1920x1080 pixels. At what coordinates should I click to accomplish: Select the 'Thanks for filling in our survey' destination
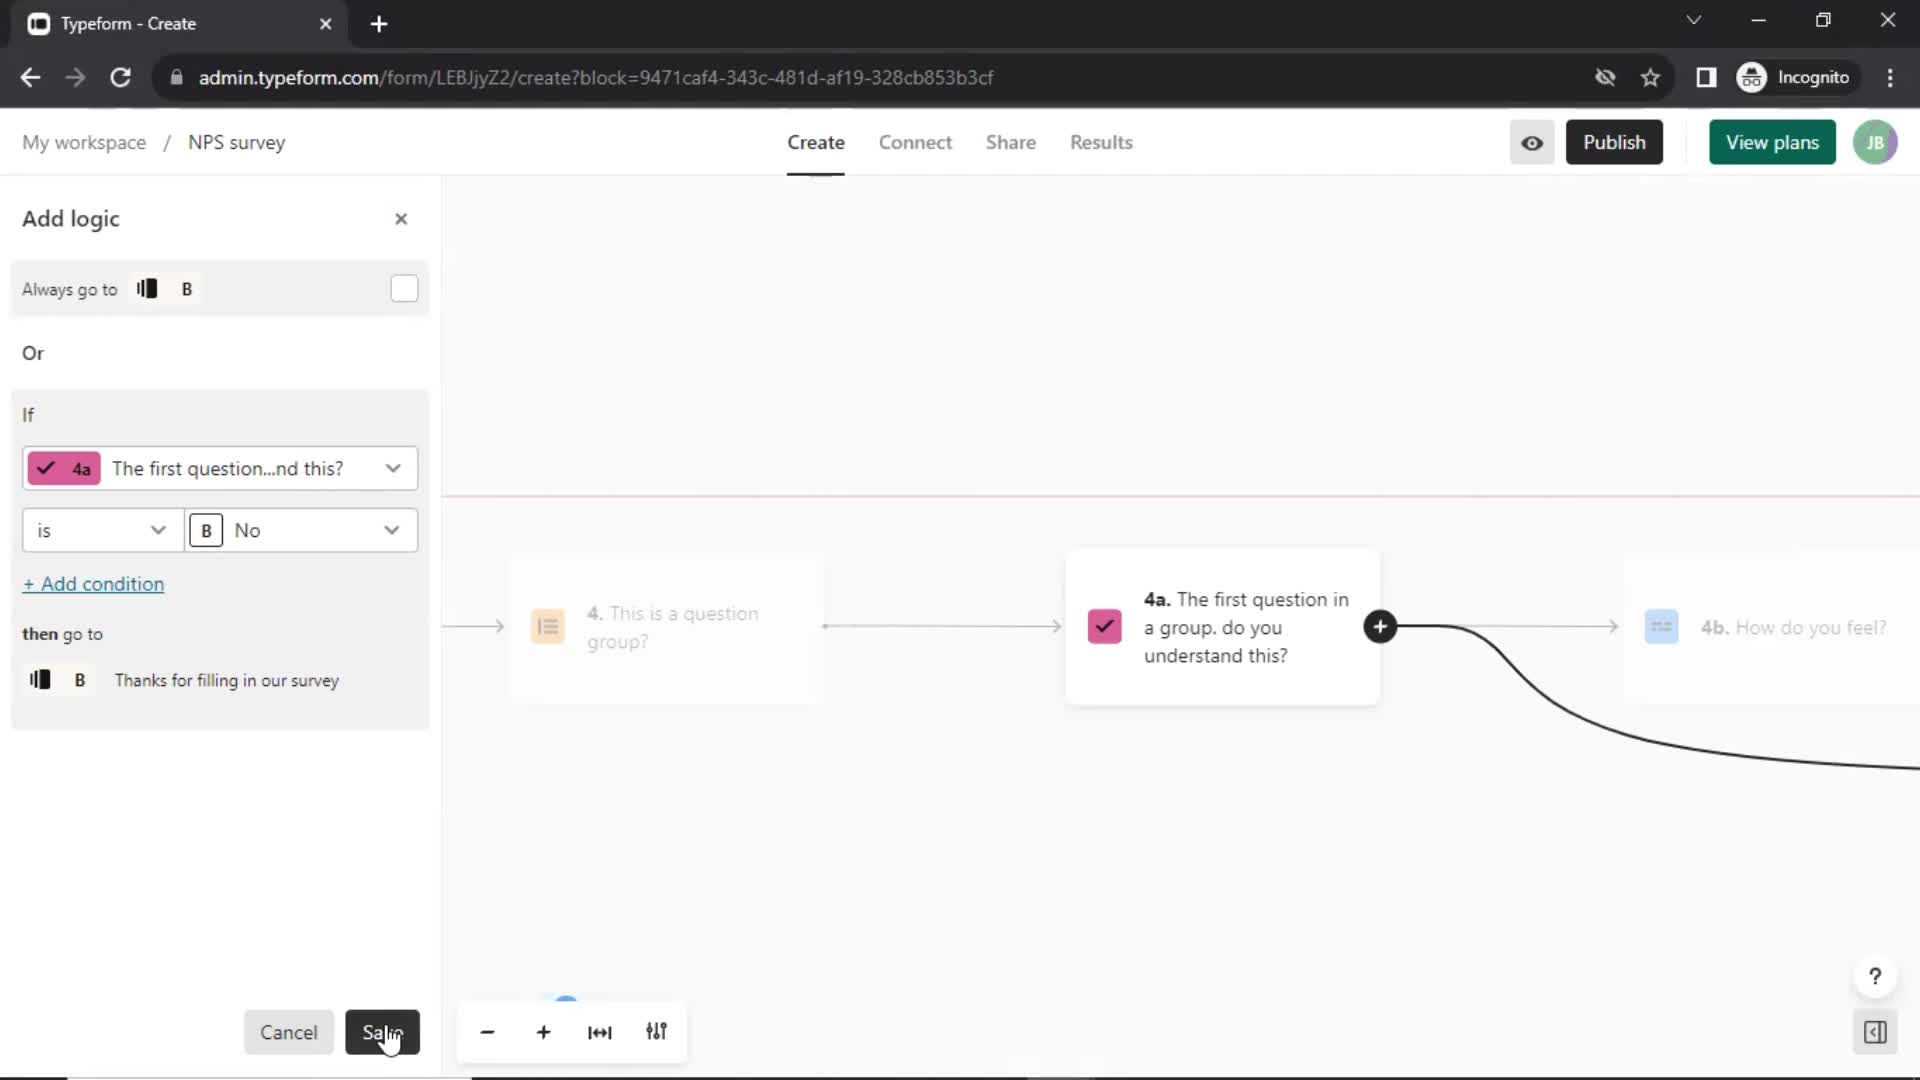[226, 681]
